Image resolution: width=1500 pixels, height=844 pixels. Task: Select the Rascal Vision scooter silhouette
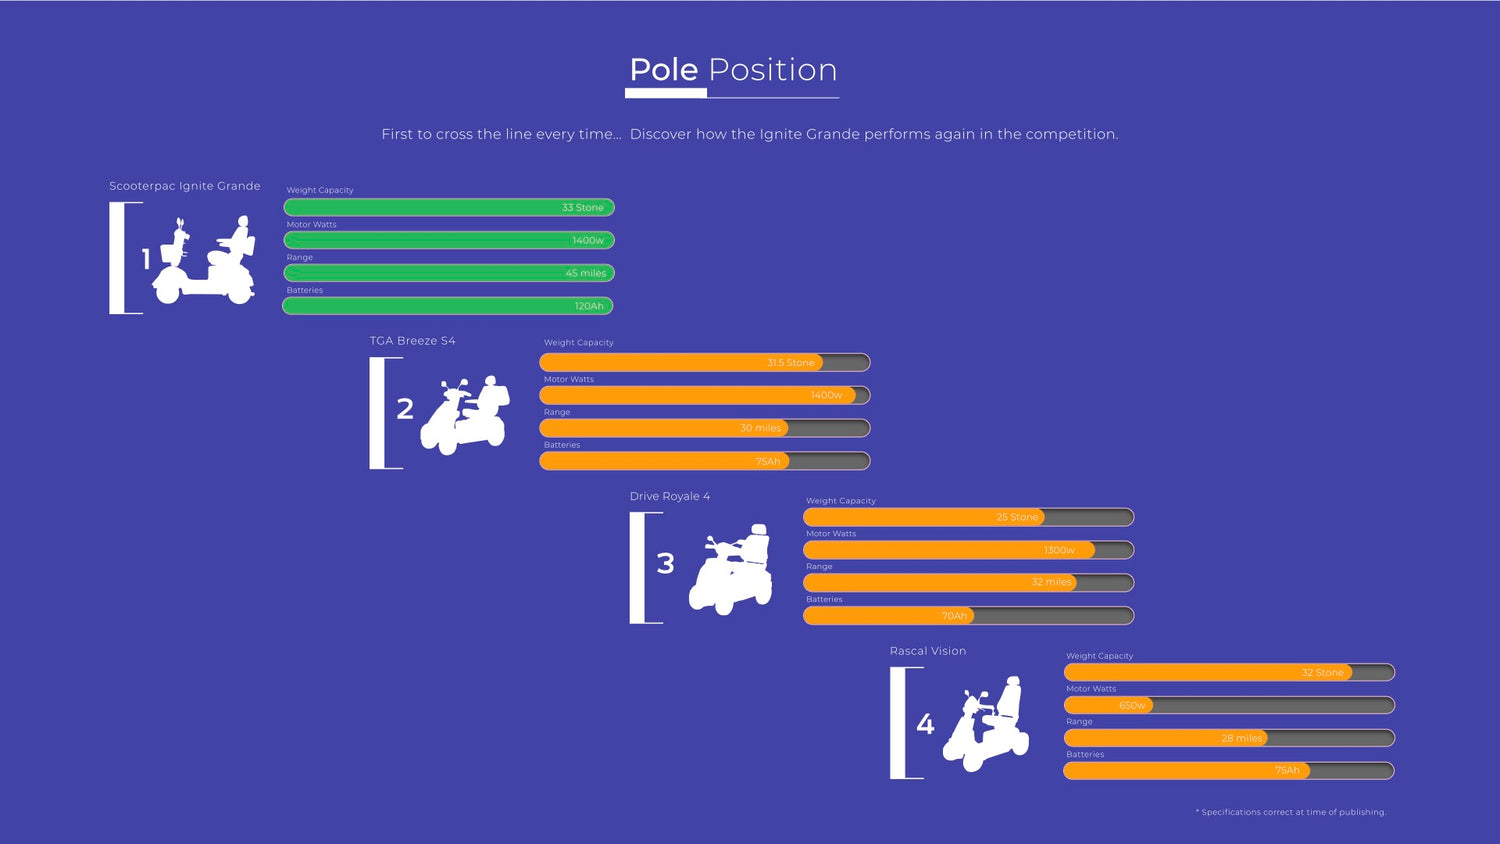(987, 724)
